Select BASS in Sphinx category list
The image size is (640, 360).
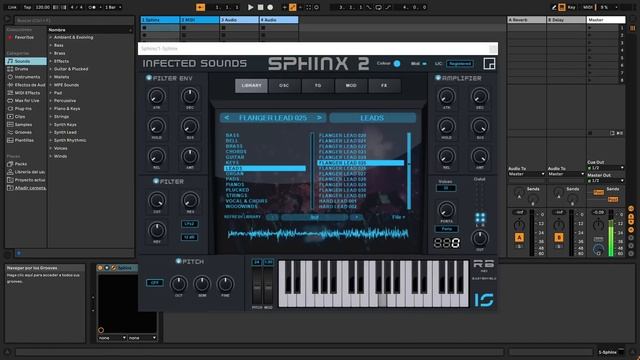tap(232, 135)
